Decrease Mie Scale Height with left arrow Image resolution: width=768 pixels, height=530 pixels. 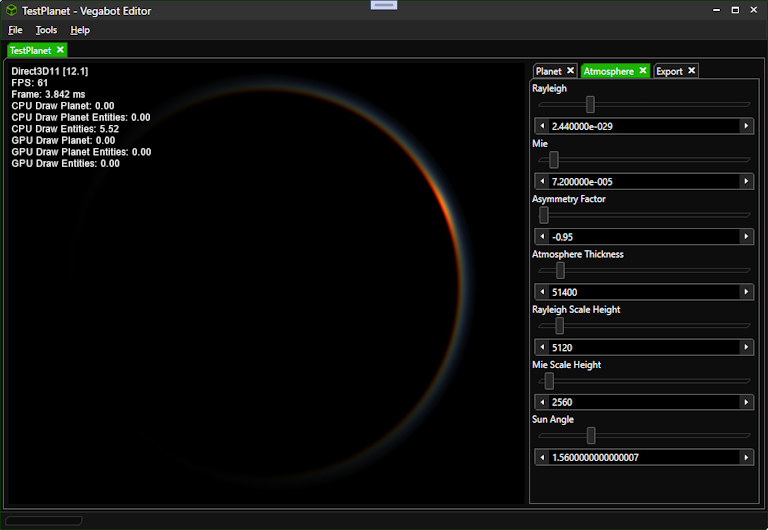[x=542, y=402]
